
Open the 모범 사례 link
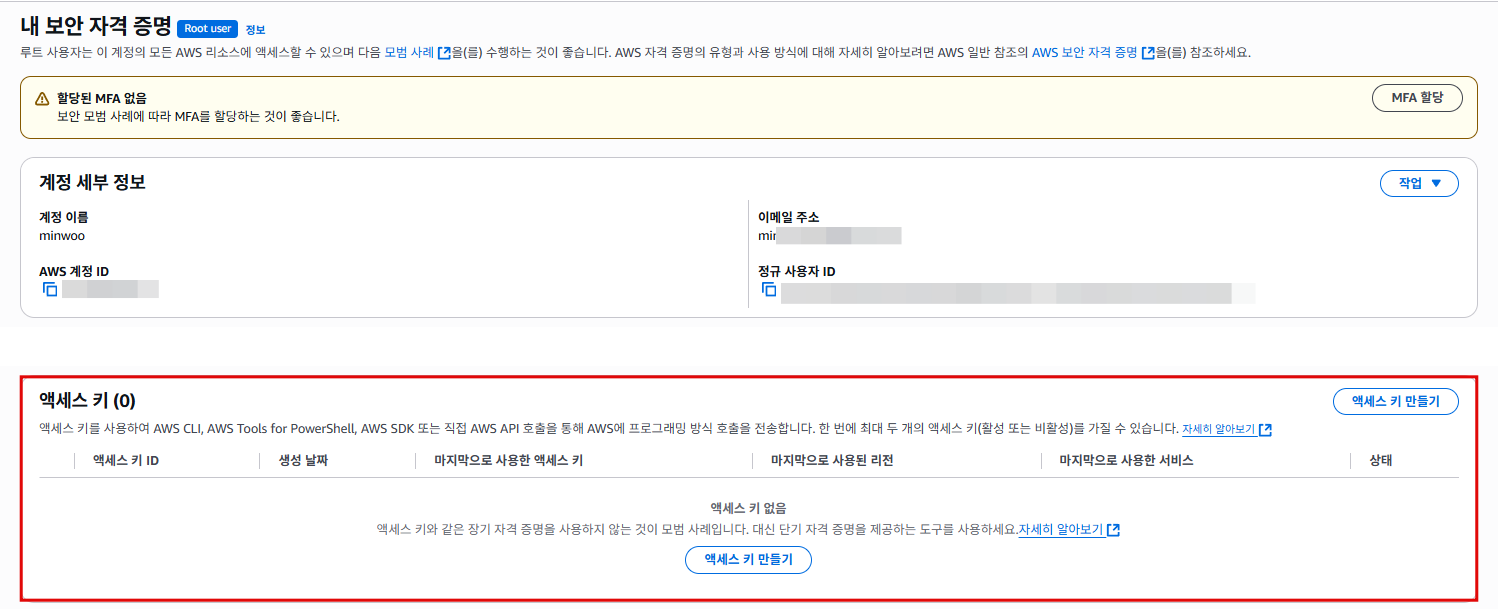coord(409,53)
